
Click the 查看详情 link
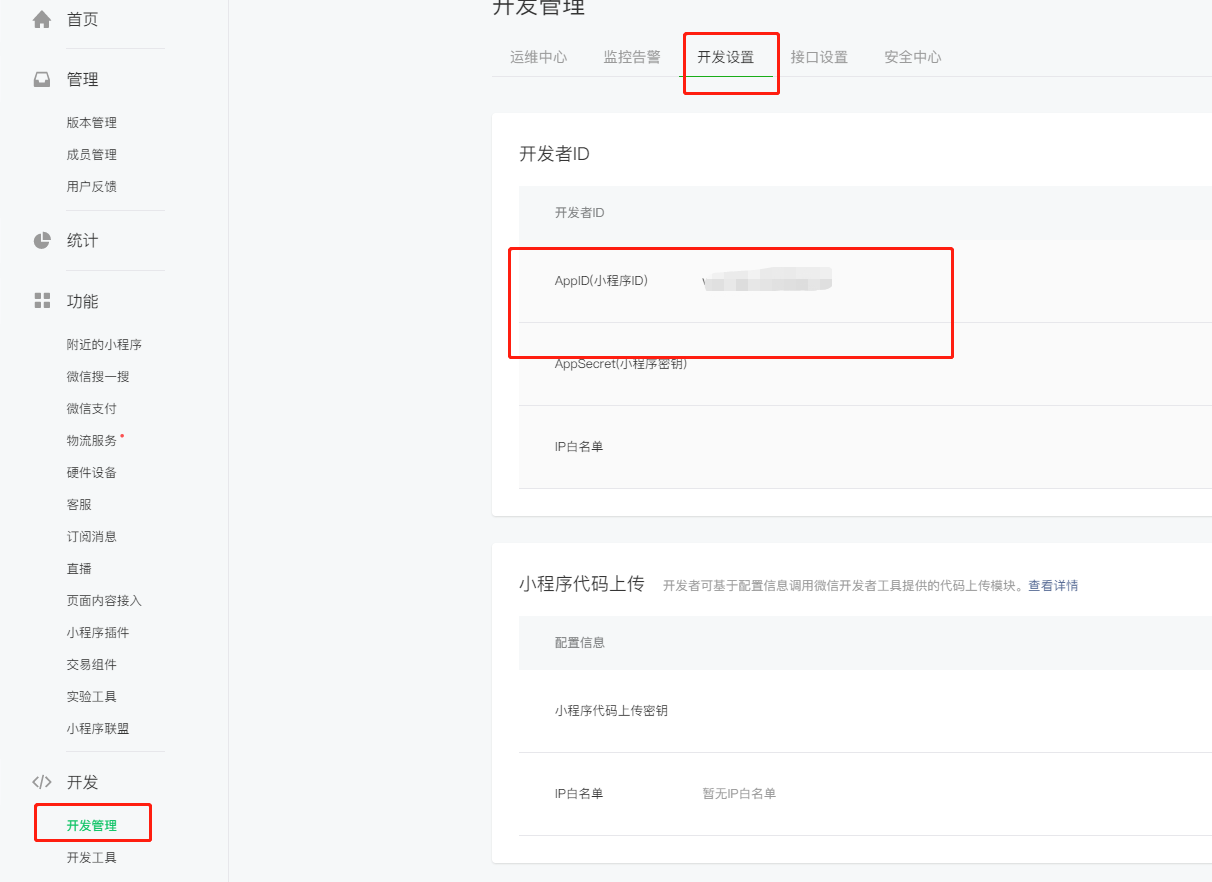click(x=1053, y=586)
